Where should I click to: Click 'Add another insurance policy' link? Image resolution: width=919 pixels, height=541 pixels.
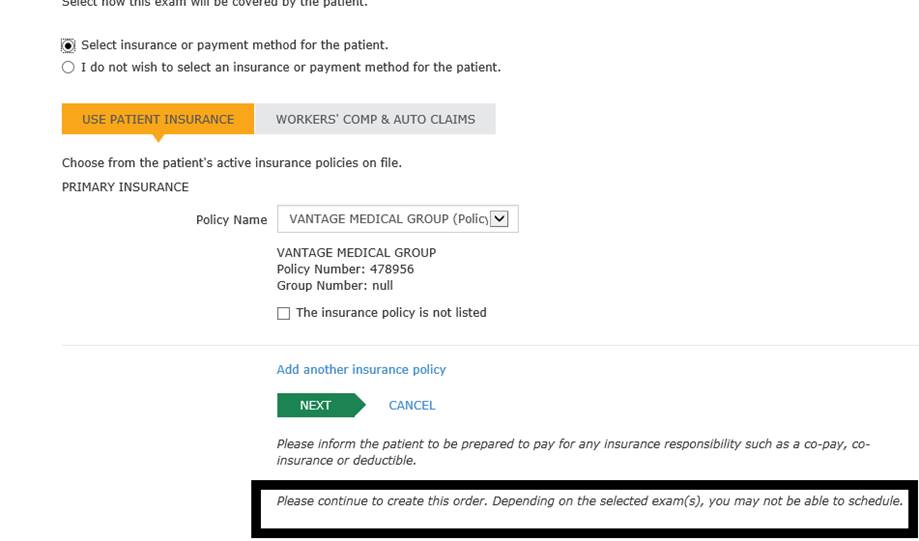(x=361, y=369)
